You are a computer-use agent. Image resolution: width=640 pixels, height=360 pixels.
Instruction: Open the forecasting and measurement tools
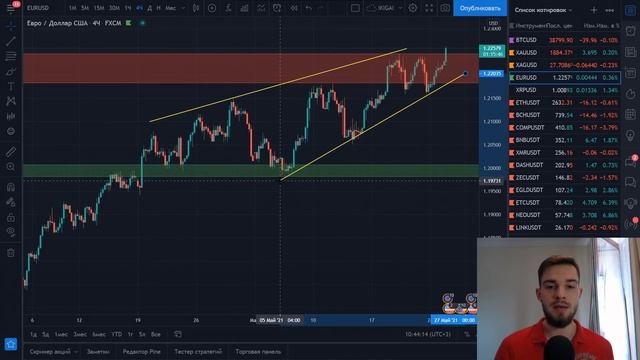[x=11, y=116]
